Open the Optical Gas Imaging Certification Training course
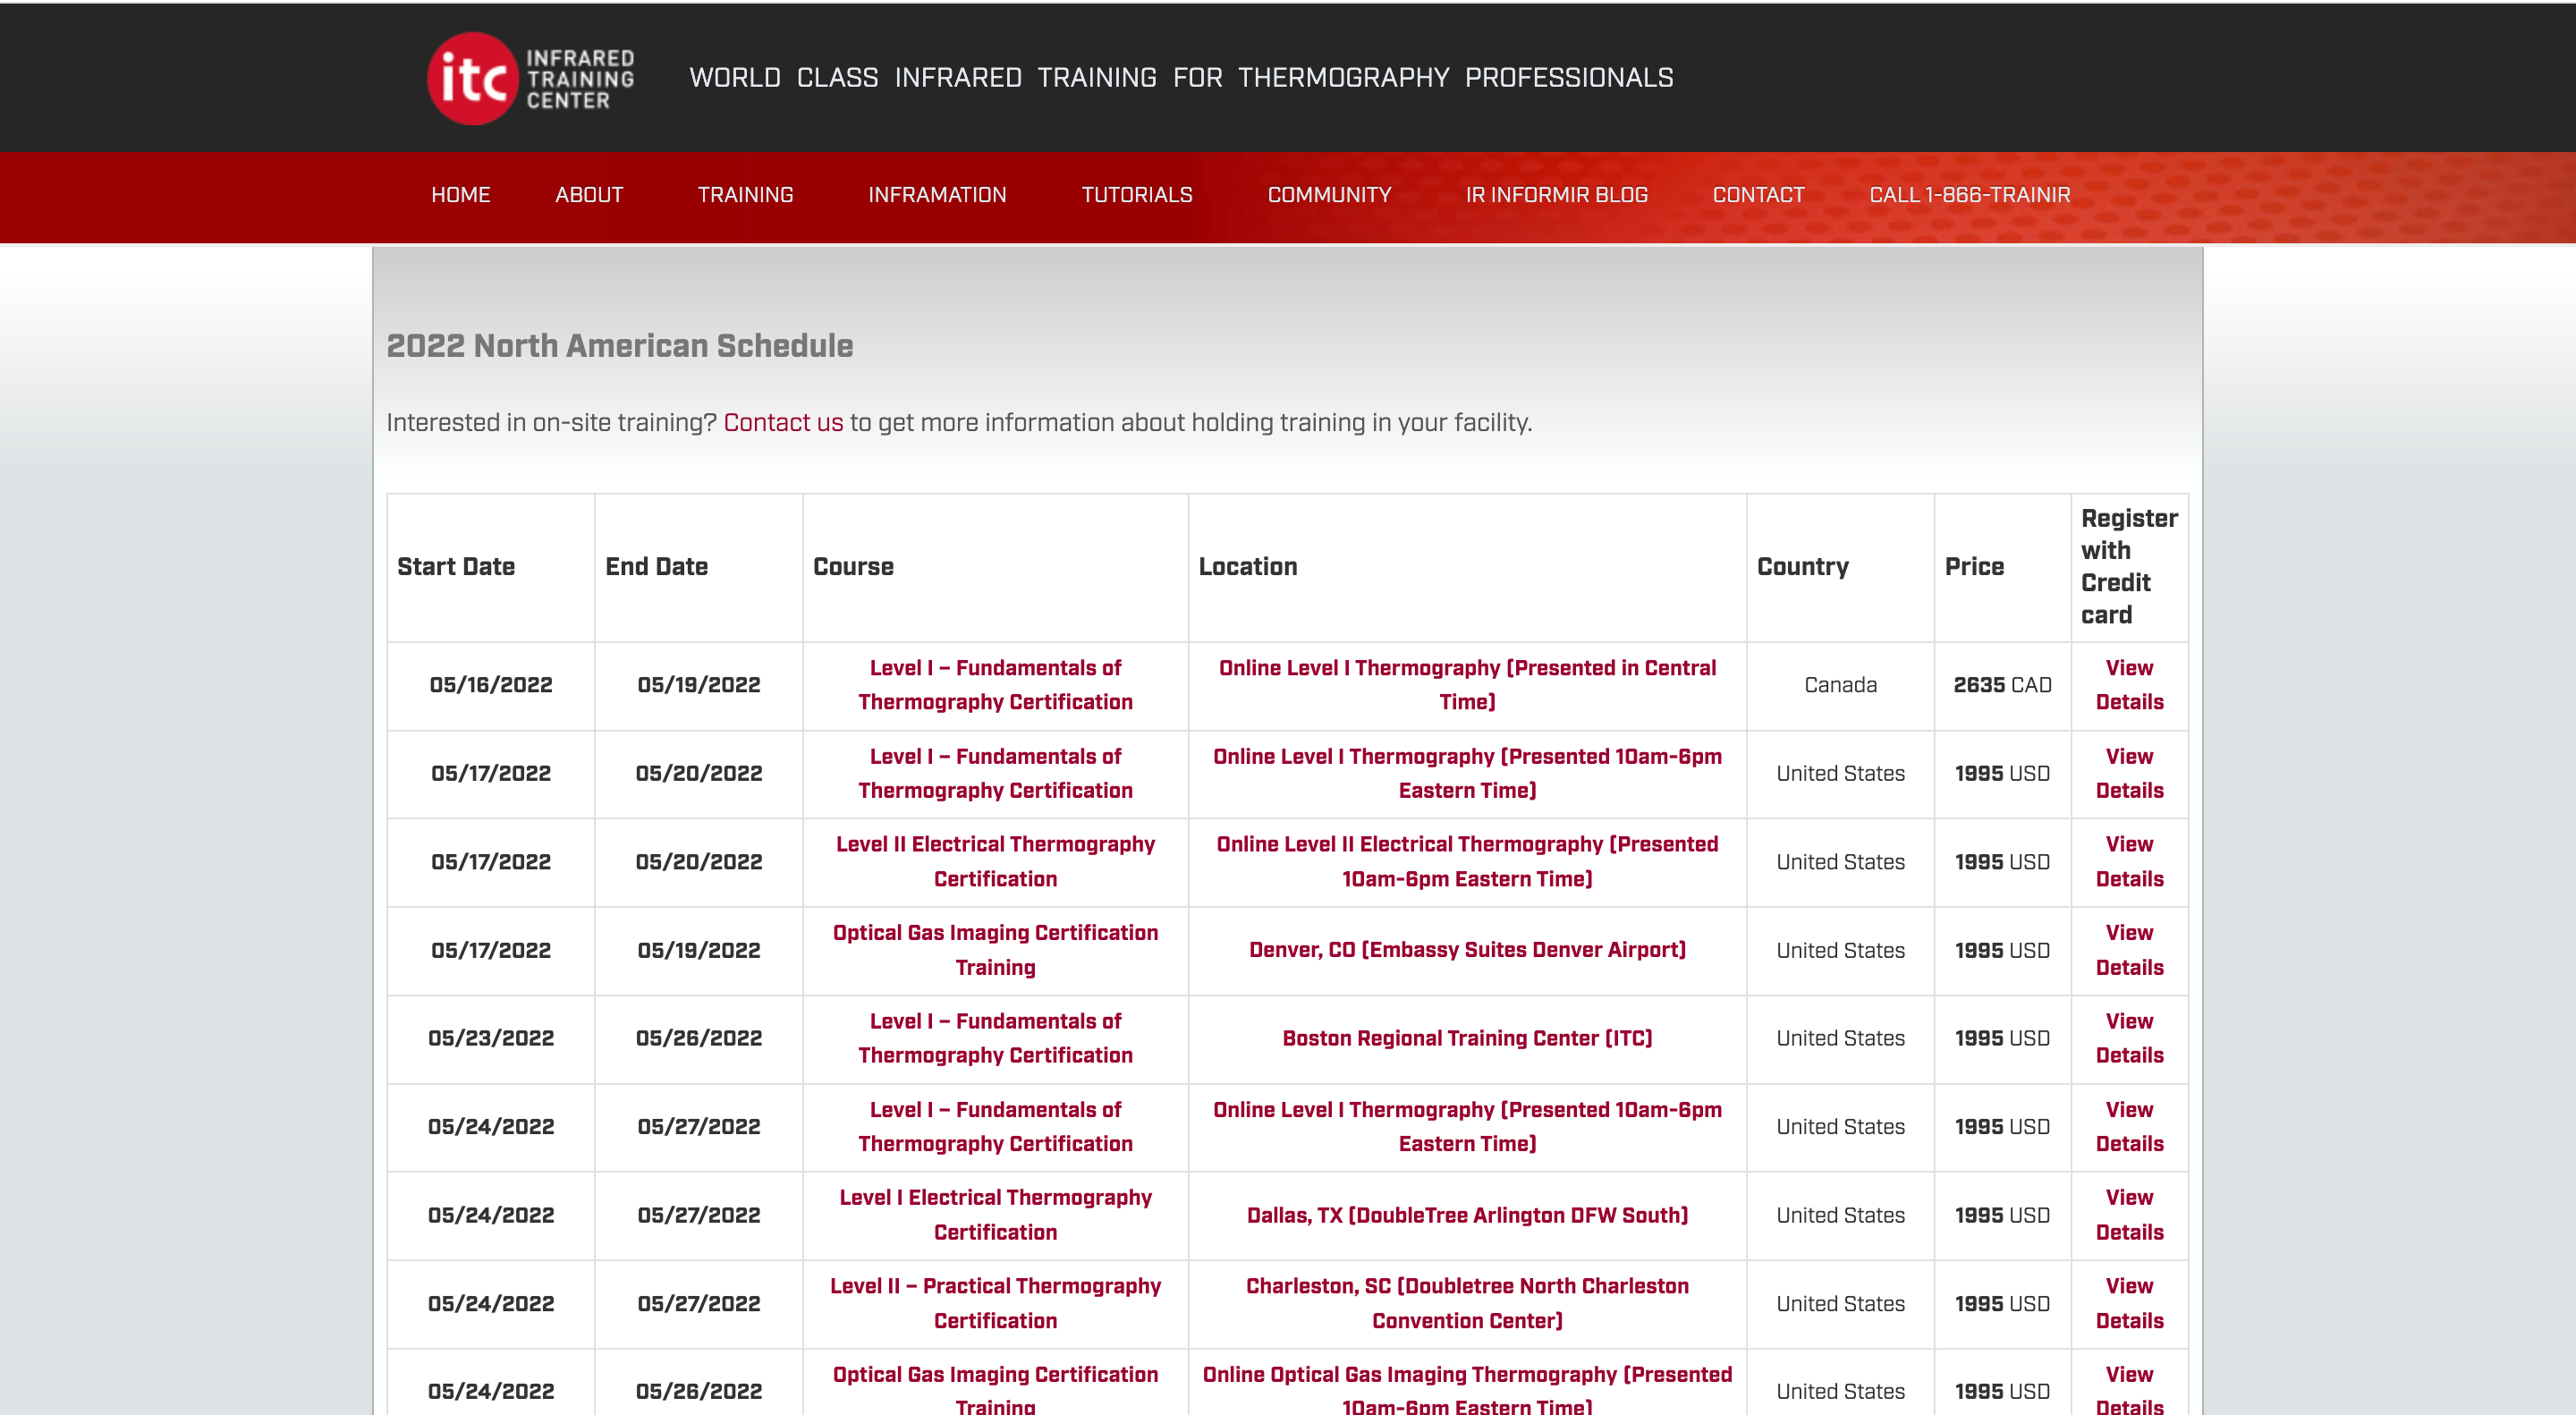This screenshot has height=1415, width=2576. tap(995, 950)
